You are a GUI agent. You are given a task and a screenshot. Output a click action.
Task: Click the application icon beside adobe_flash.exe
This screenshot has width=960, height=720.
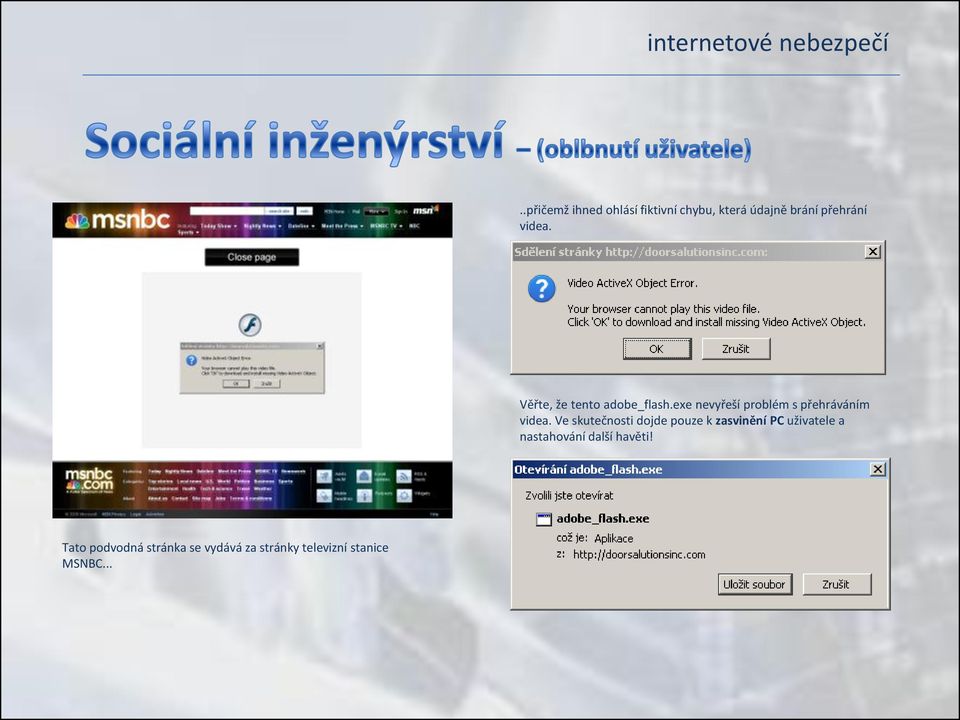544,519
